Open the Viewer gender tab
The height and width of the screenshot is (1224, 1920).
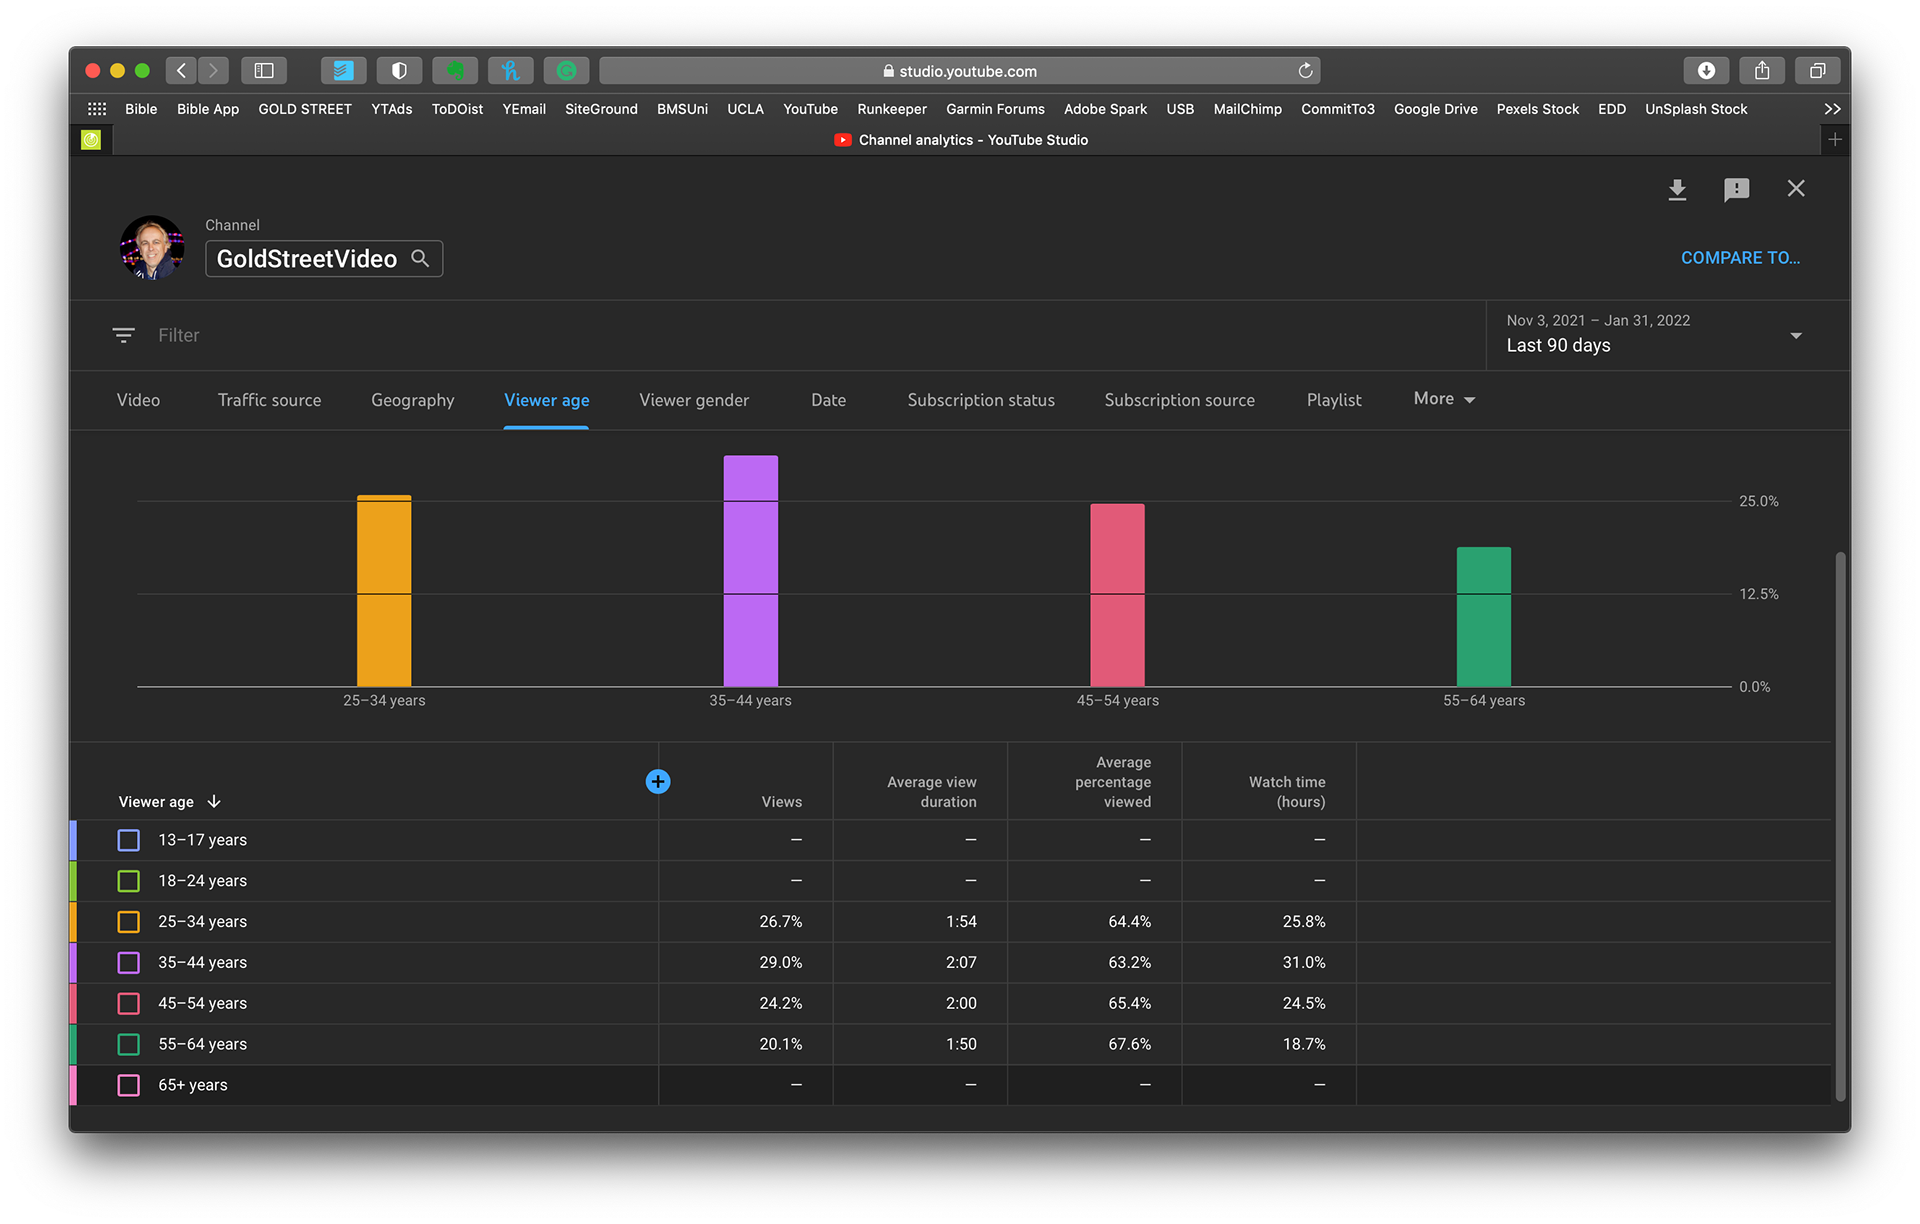[694, 400]
